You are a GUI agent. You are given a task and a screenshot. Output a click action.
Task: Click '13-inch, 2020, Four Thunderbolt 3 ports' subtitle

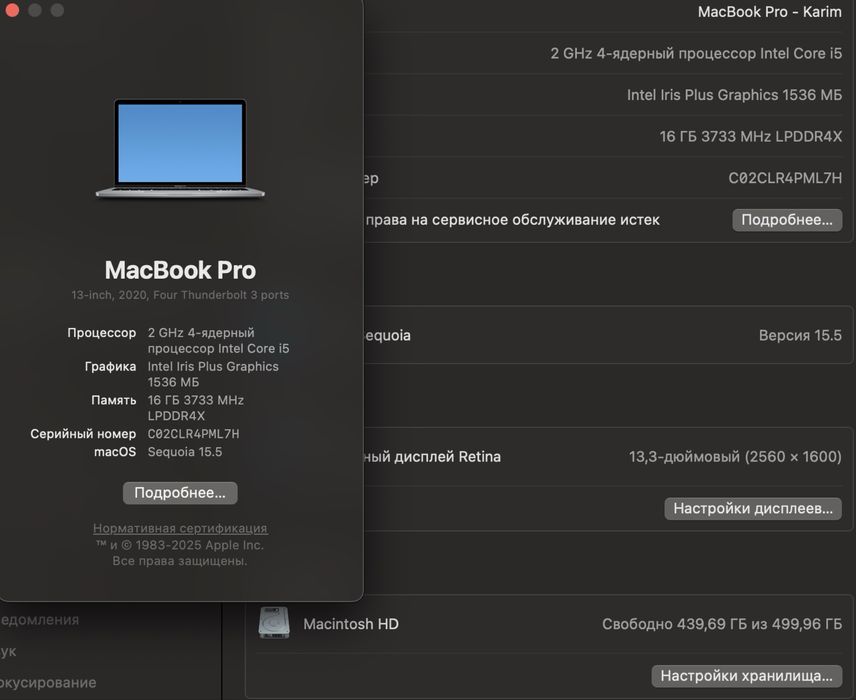pyautogui.click(x=180, y=295)
